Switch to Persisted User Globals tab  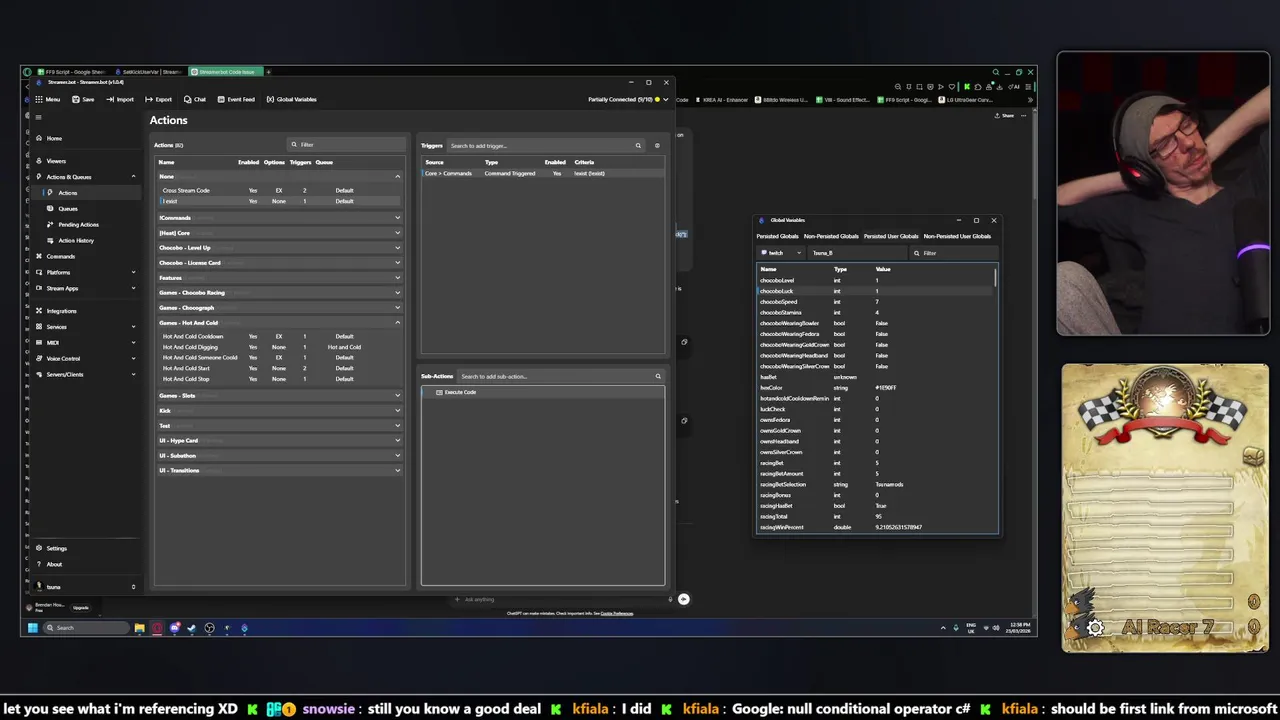[891, 236]
